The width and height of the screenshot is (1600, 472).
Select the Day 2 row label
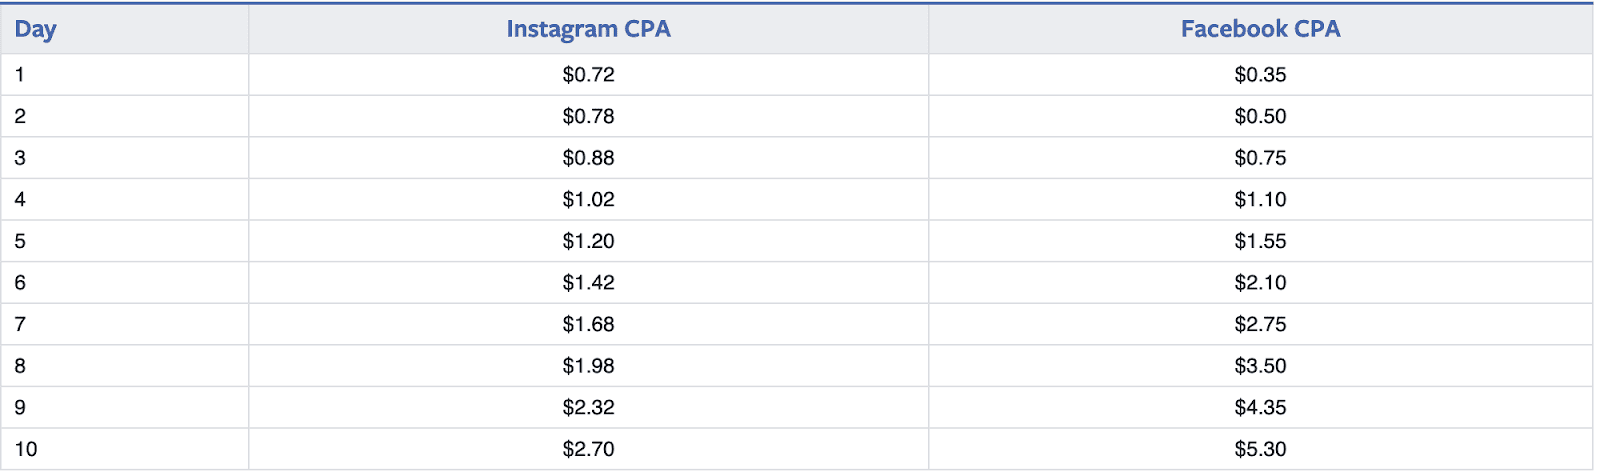click(20, 117)
